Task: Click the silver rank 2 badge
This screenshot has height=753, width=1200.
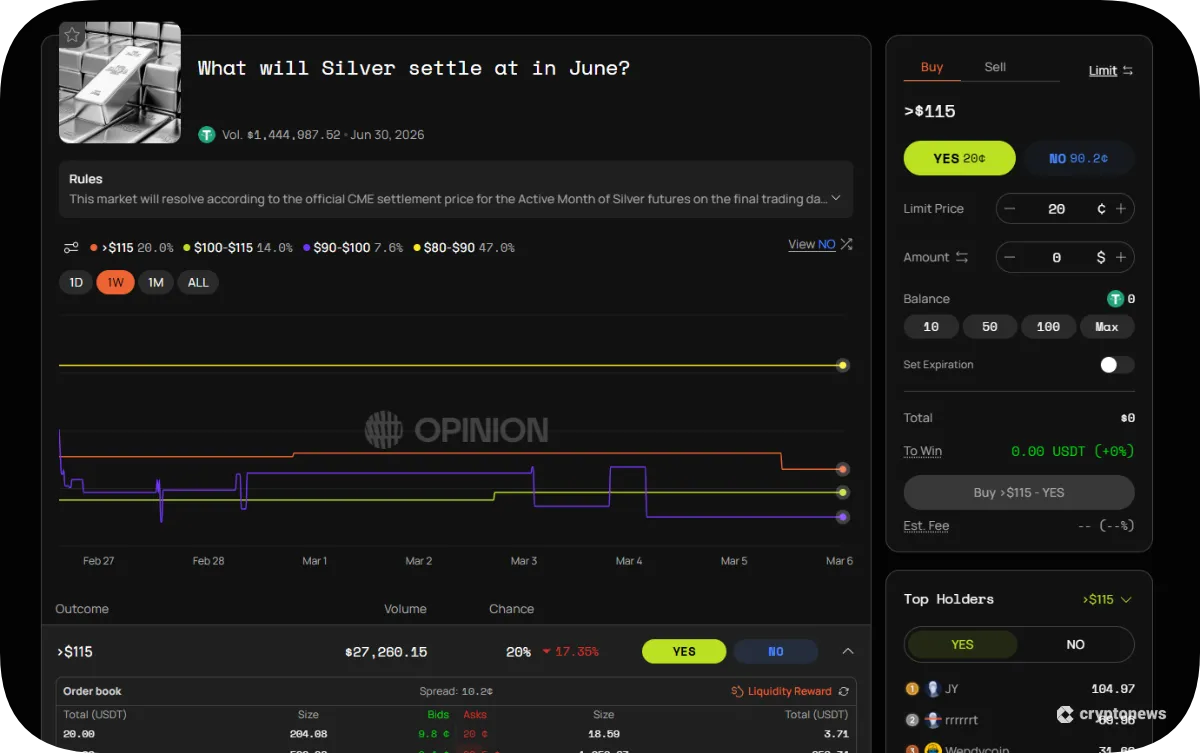Action: pyautogui.click(x=911, y=719)
